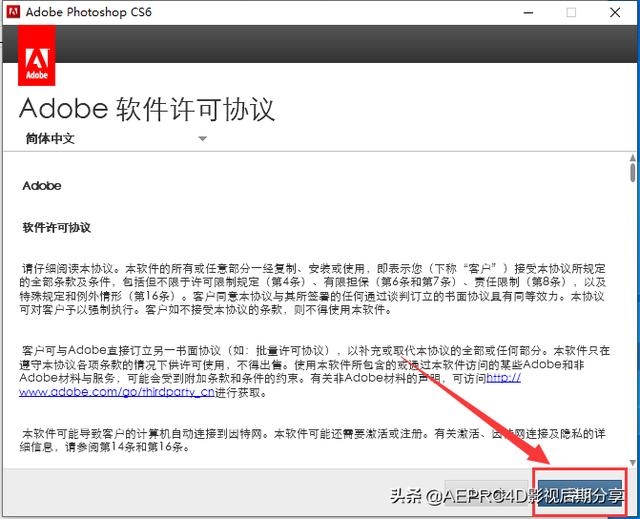Click the scrollbar up arrow of license text
640x519 pixels.
point(633,157)
